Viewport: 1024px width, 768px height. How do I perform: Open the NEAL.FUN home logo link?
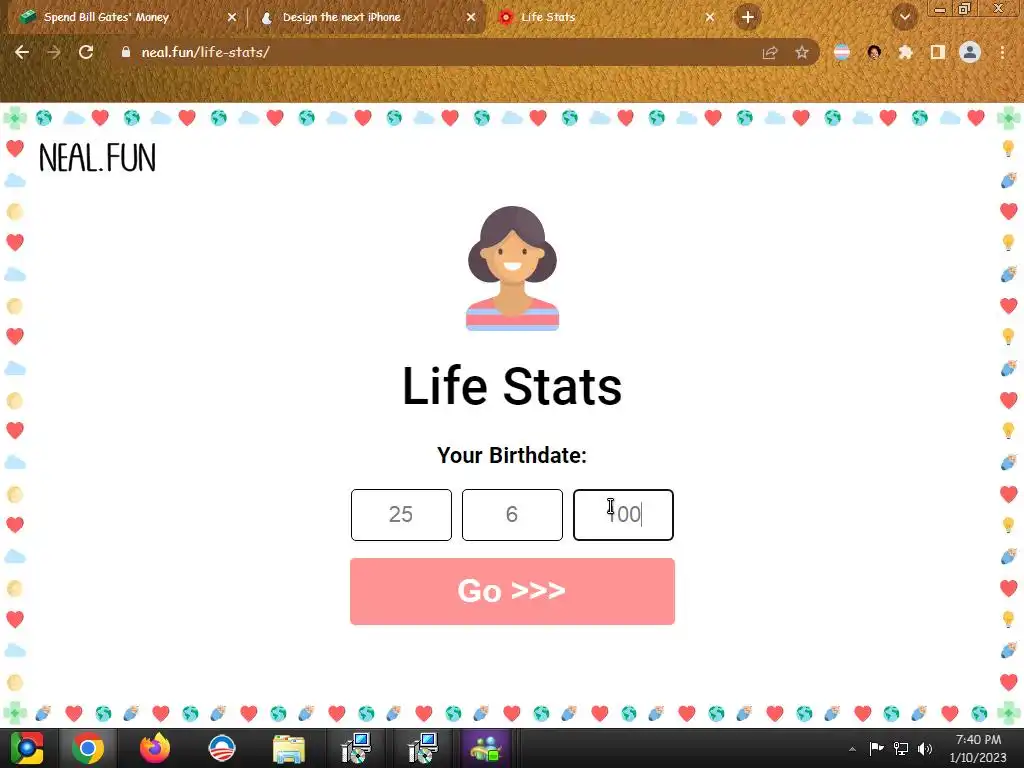coord(97,158)
